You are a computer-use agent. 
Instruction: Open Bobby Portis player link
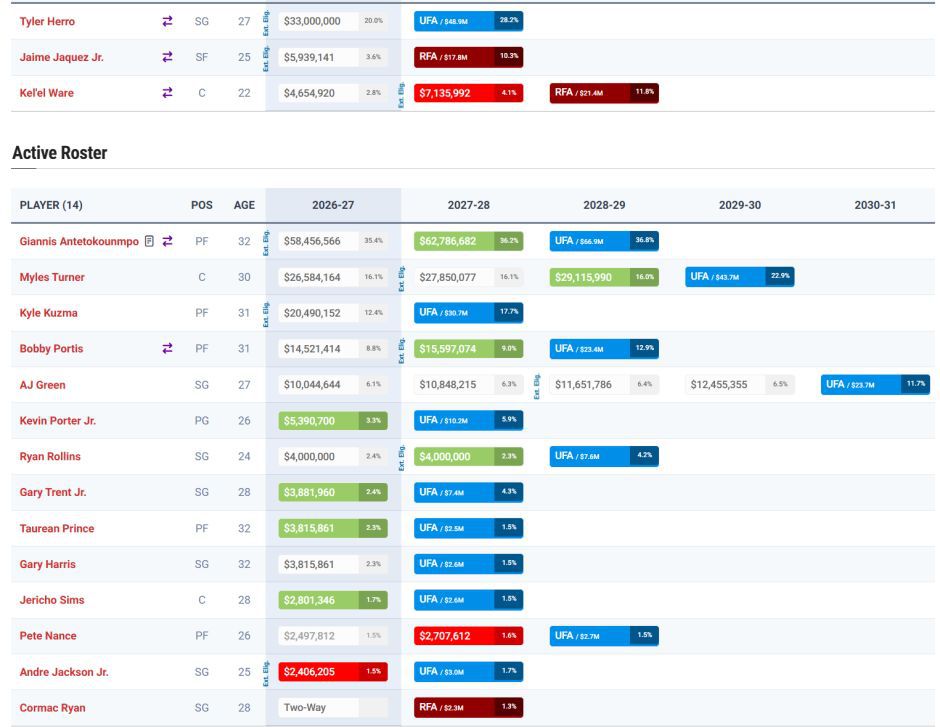(x=51, y=349)
